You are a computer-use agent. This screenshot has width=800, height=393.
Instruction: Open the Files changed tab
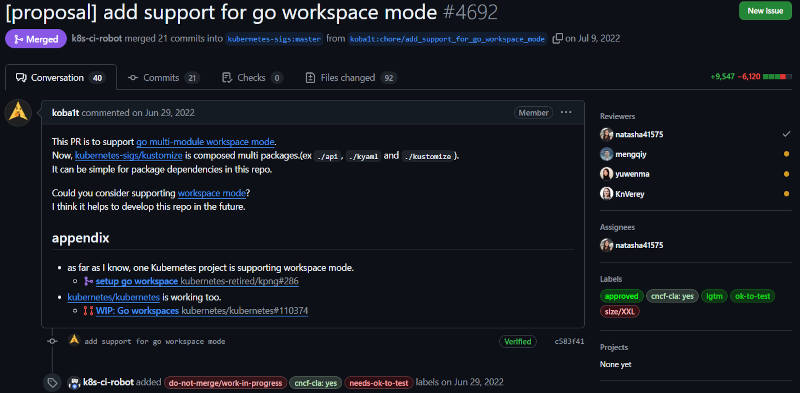click(351, 78)
